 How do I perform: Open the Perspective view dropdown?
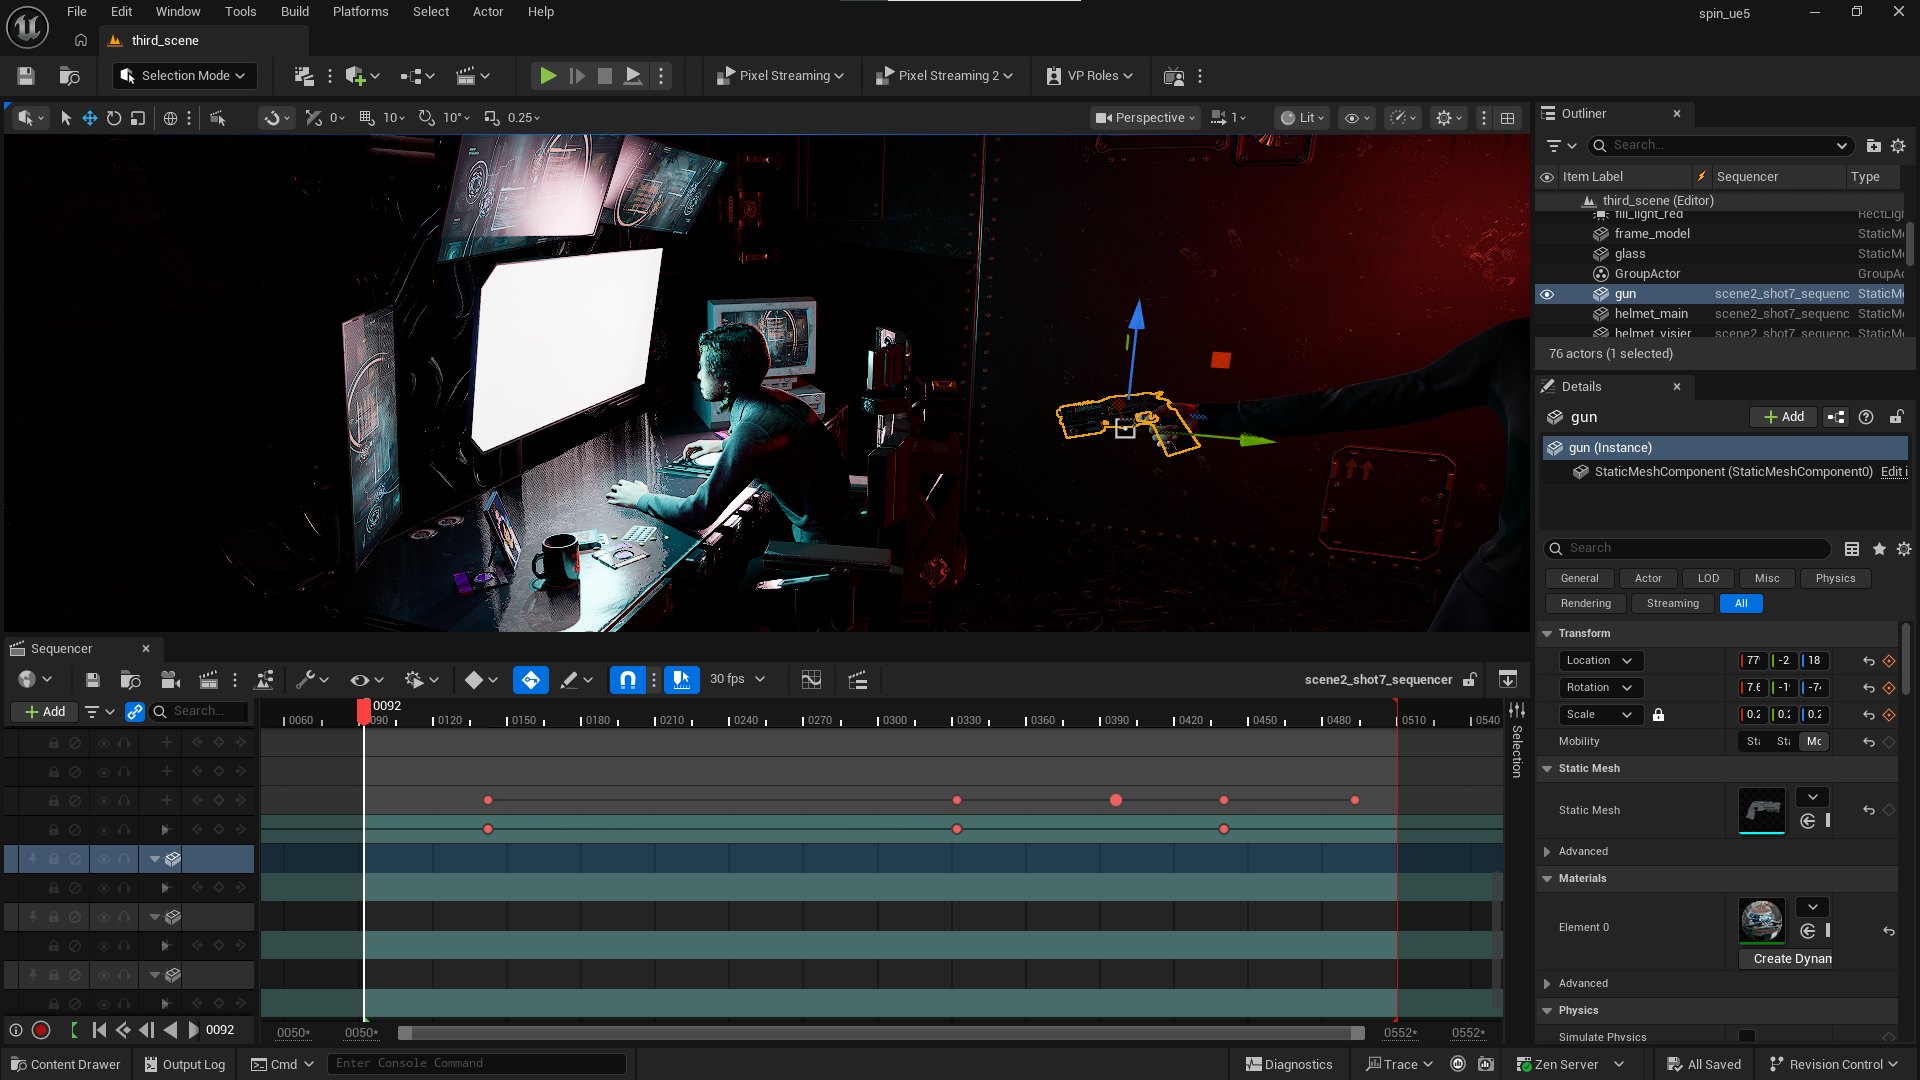(1145, 118)
